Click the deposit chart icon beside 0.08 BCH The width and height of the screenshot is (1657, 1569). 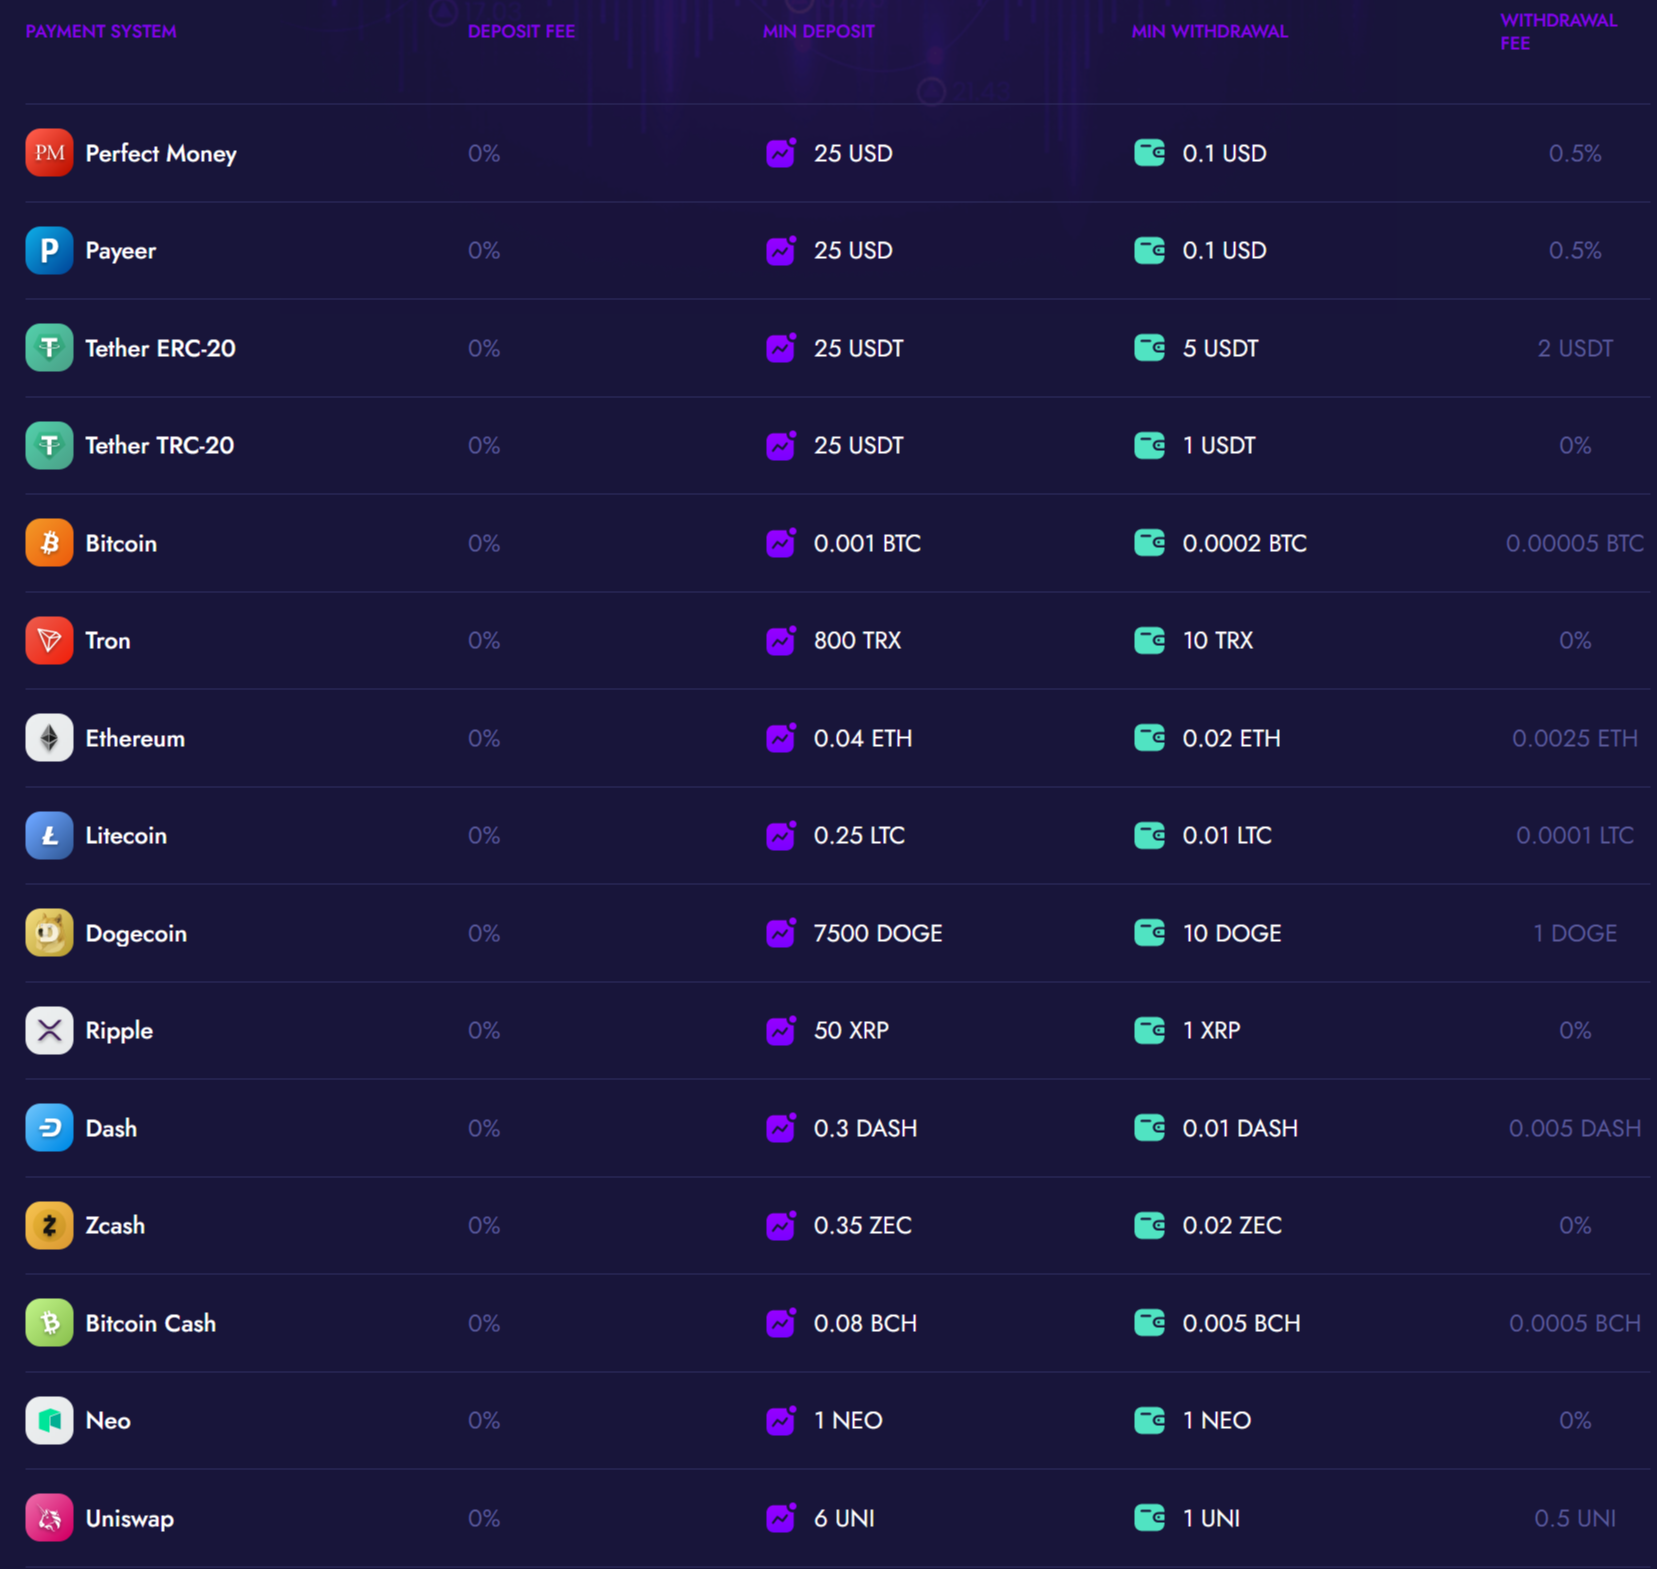[x=781, y=1323]
